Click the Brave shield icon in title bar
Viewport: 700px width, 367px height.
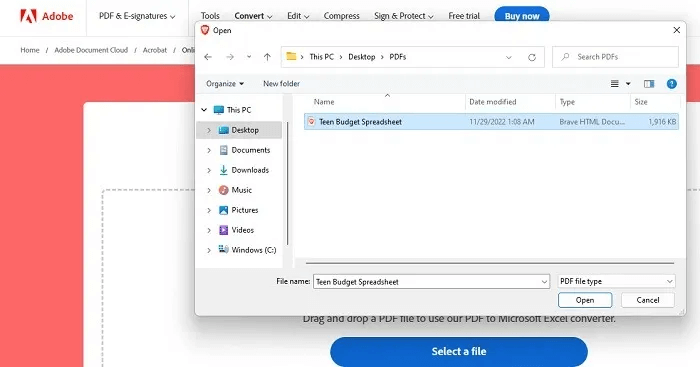click(x=205, y=30)
